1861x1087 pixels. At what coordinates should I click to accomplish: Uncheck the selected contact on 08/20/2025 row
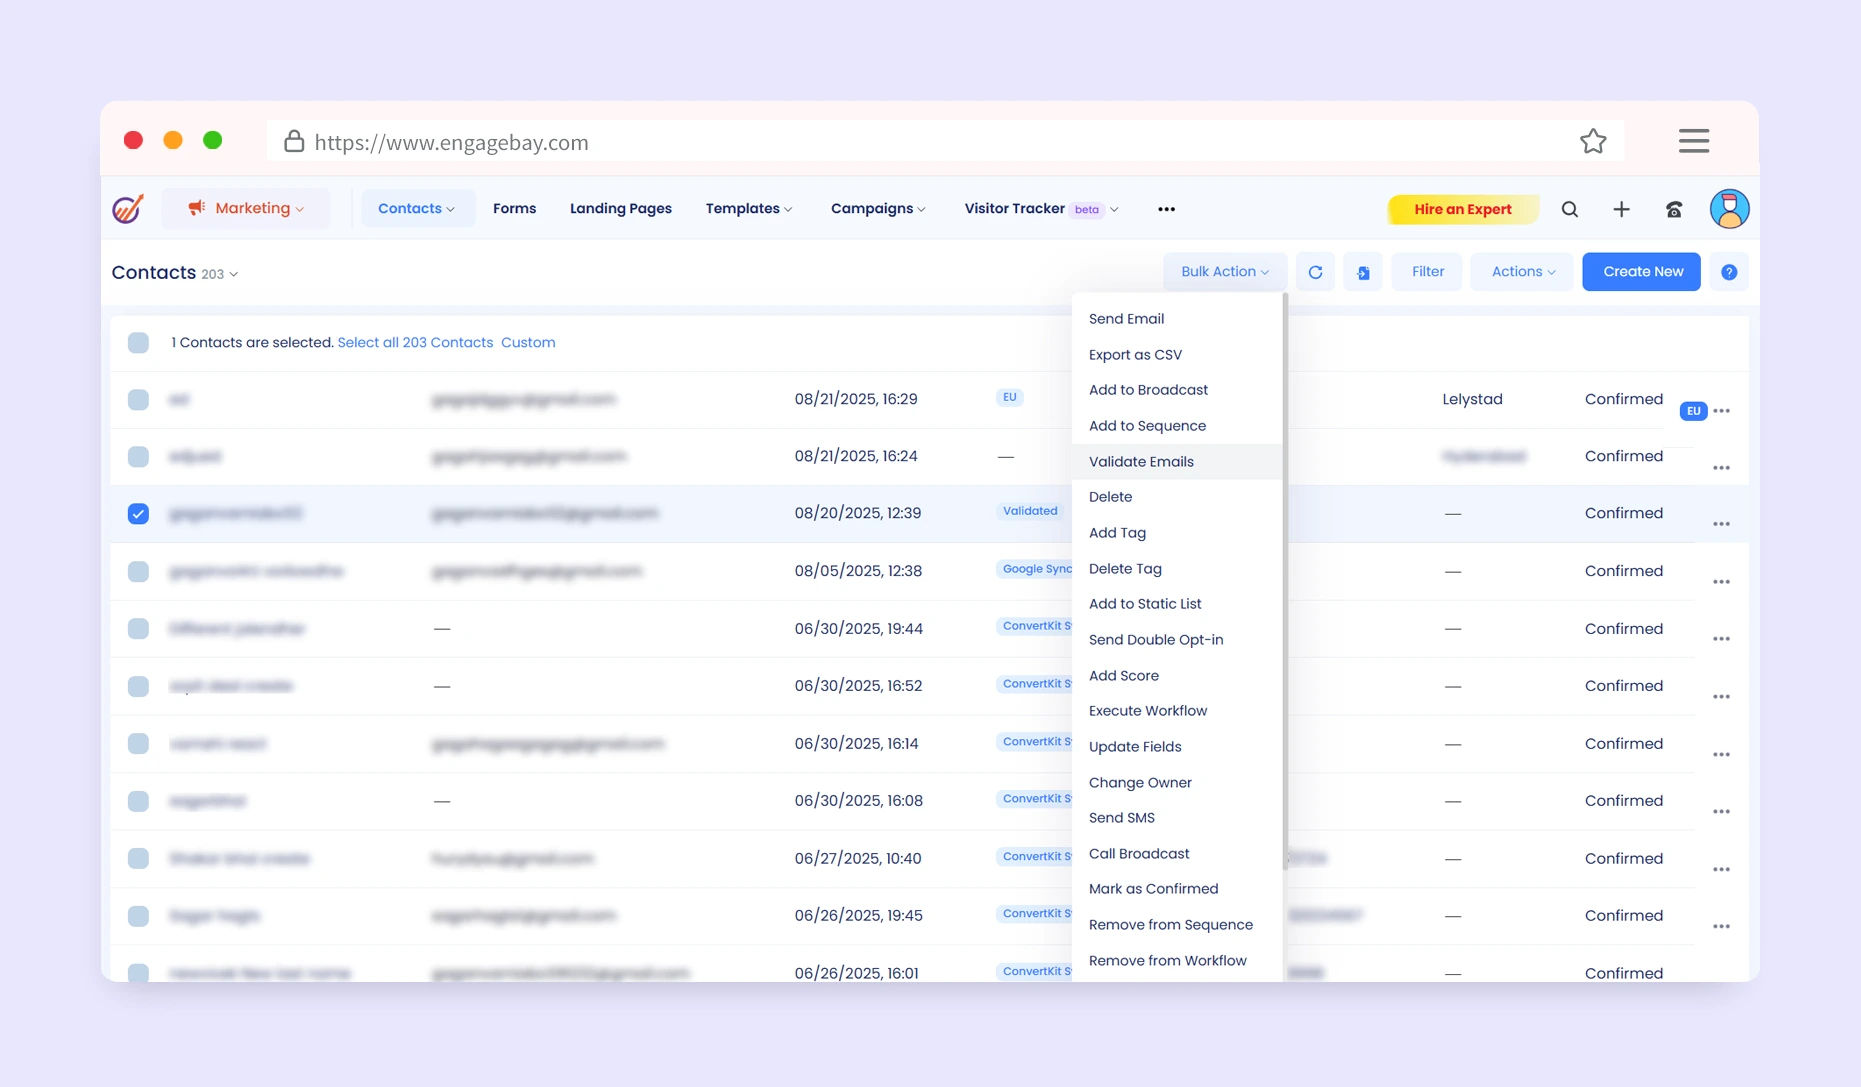coord(138,514)
